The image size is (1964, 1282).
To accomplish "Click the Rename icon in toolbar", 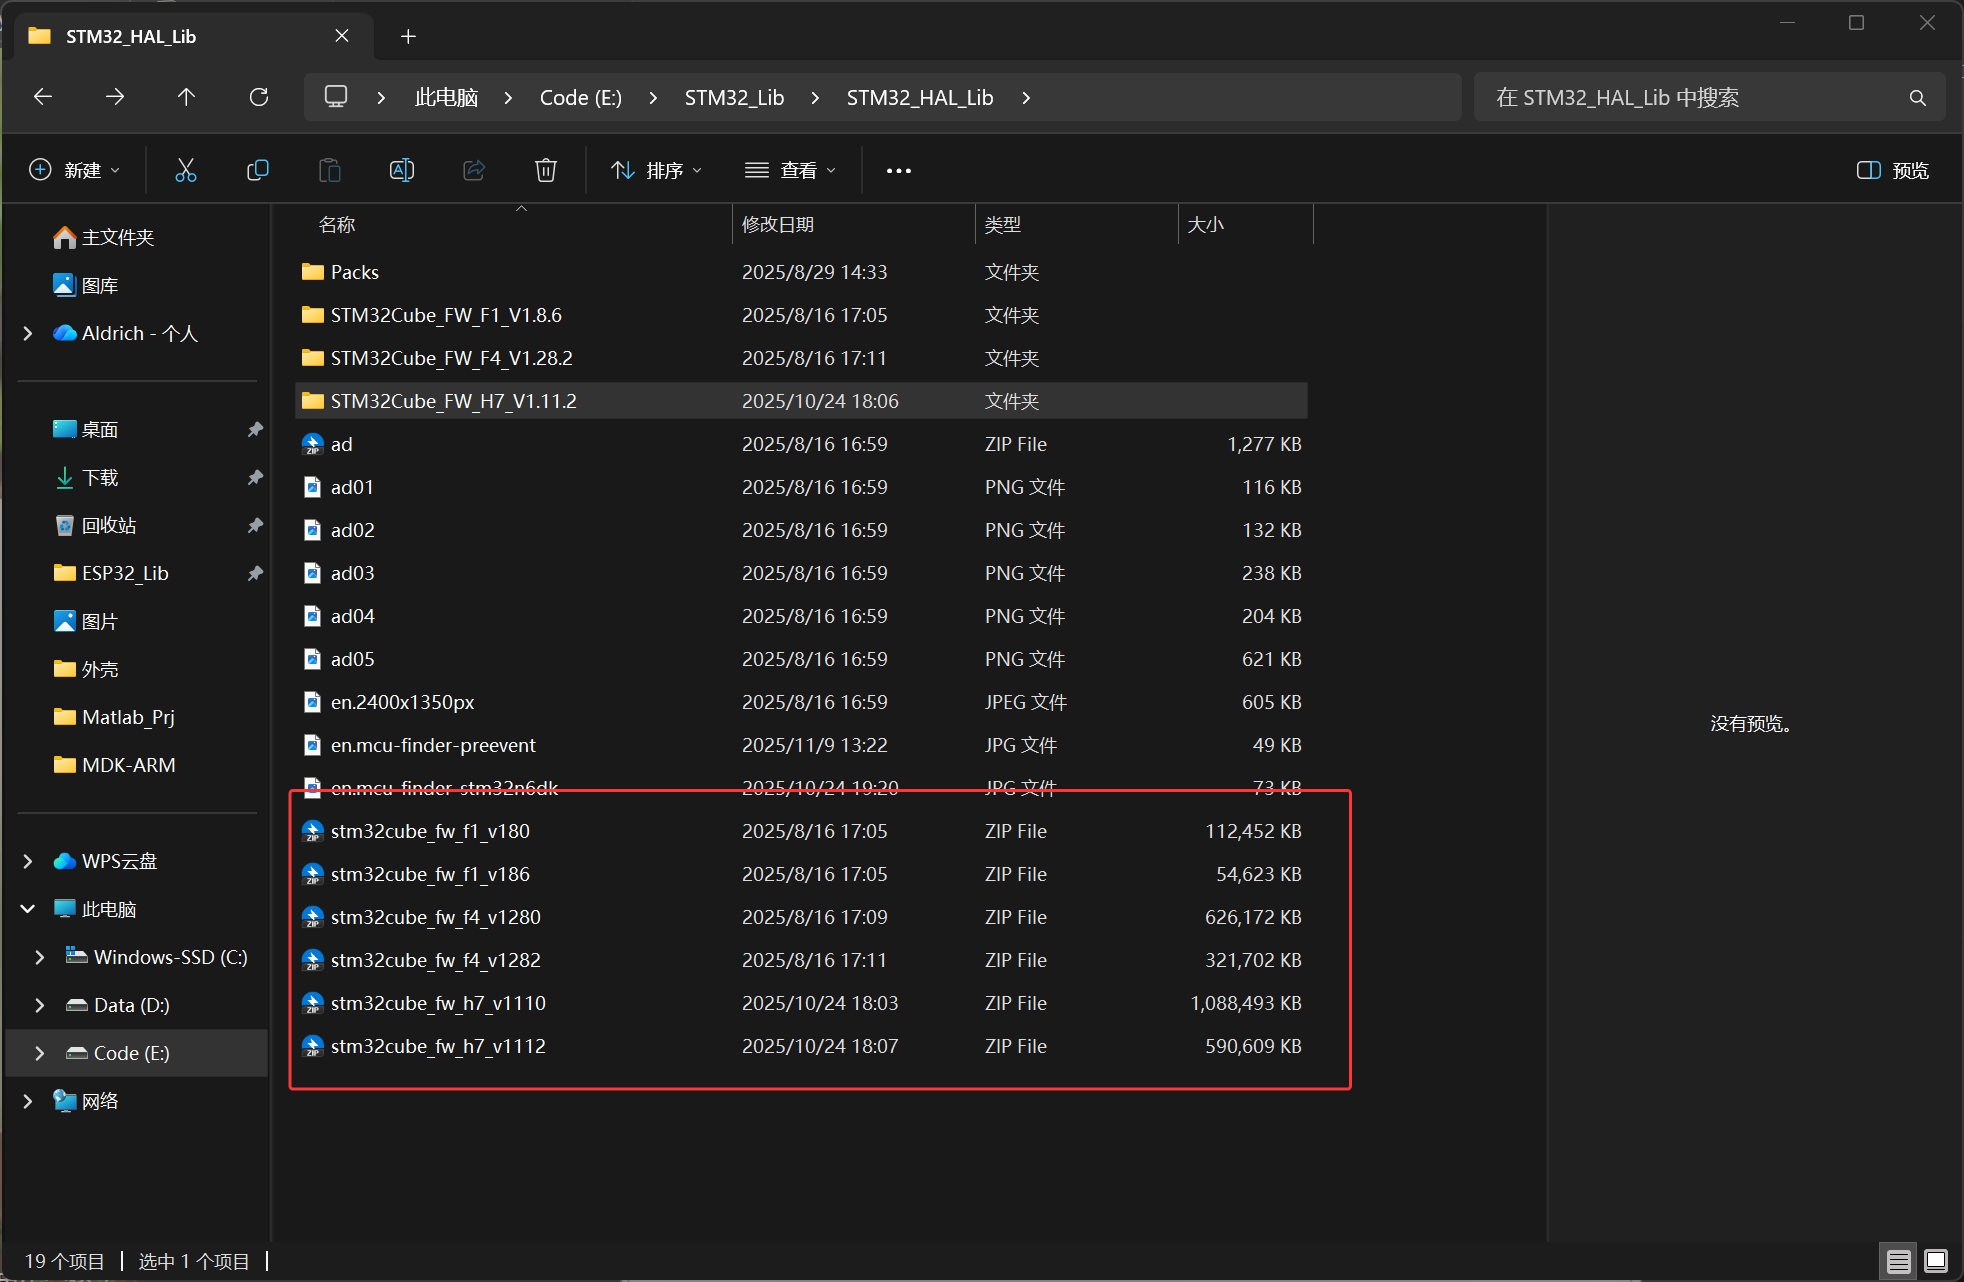I will click(x=402, y=170).
